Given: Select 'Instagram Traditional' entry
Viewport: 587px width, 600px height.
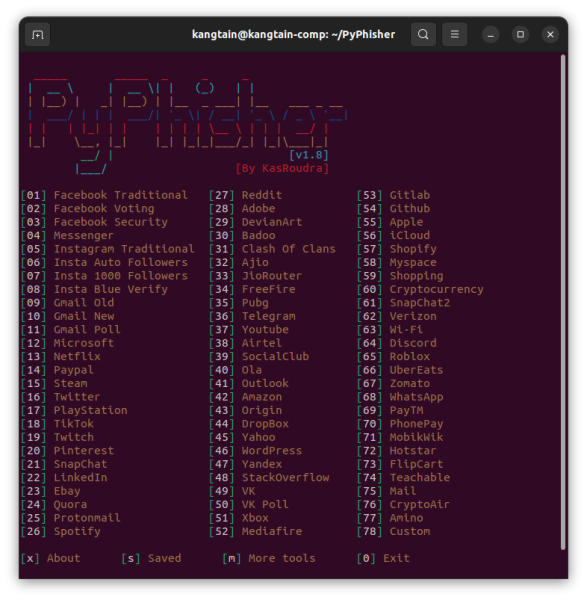Looking at the screenshot, I should point(124,249).
